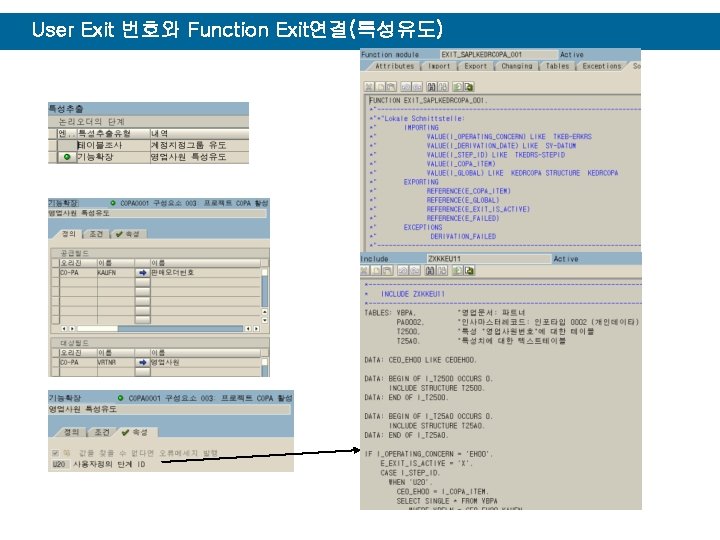
Task: Click the scroll down arrow in 공급필드 table
Action: (264, 320)
